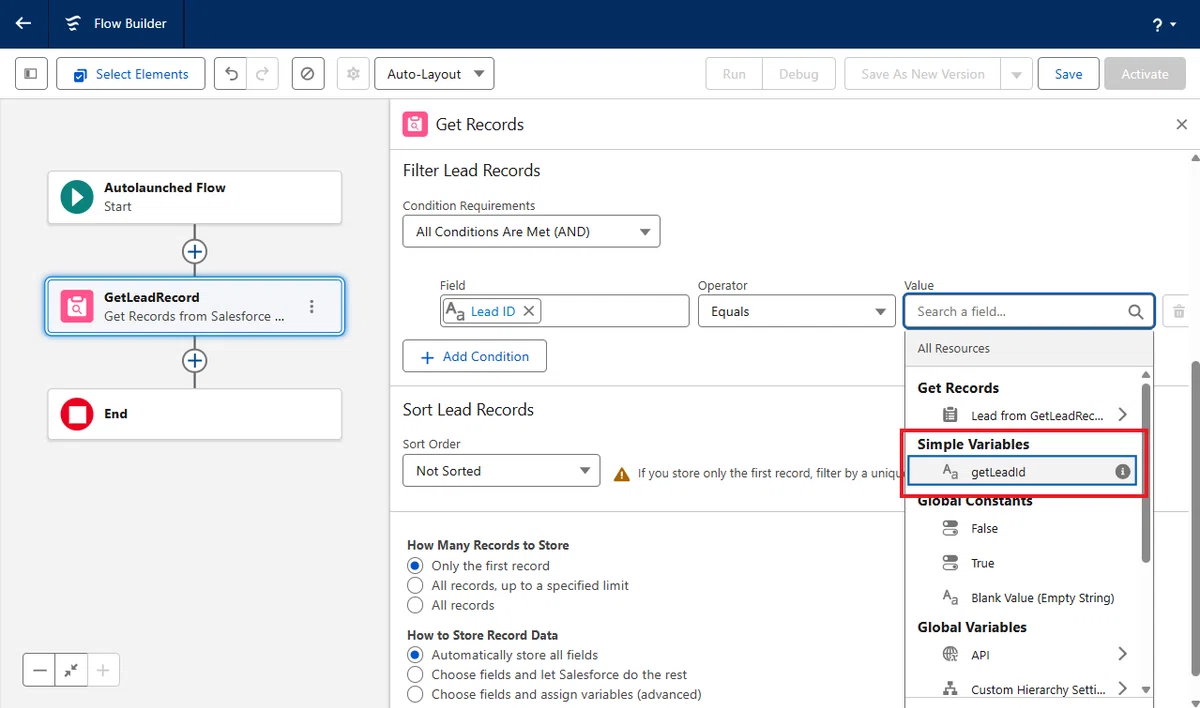Choose the False global constant

coord(1023,528)
